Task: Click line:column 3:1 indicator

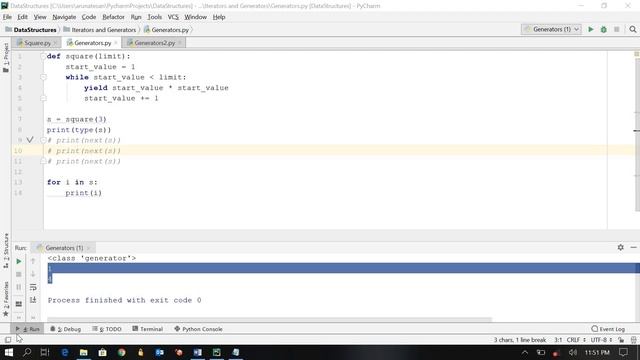Action: [558, 340]
